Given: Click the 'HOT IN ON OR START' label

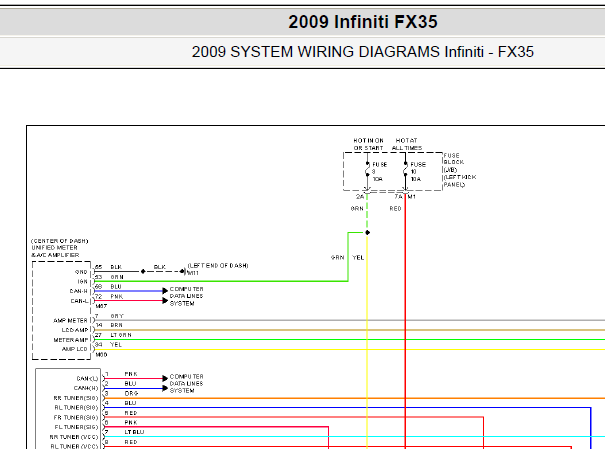Looking at the screenshot, I should coord(368,144).
